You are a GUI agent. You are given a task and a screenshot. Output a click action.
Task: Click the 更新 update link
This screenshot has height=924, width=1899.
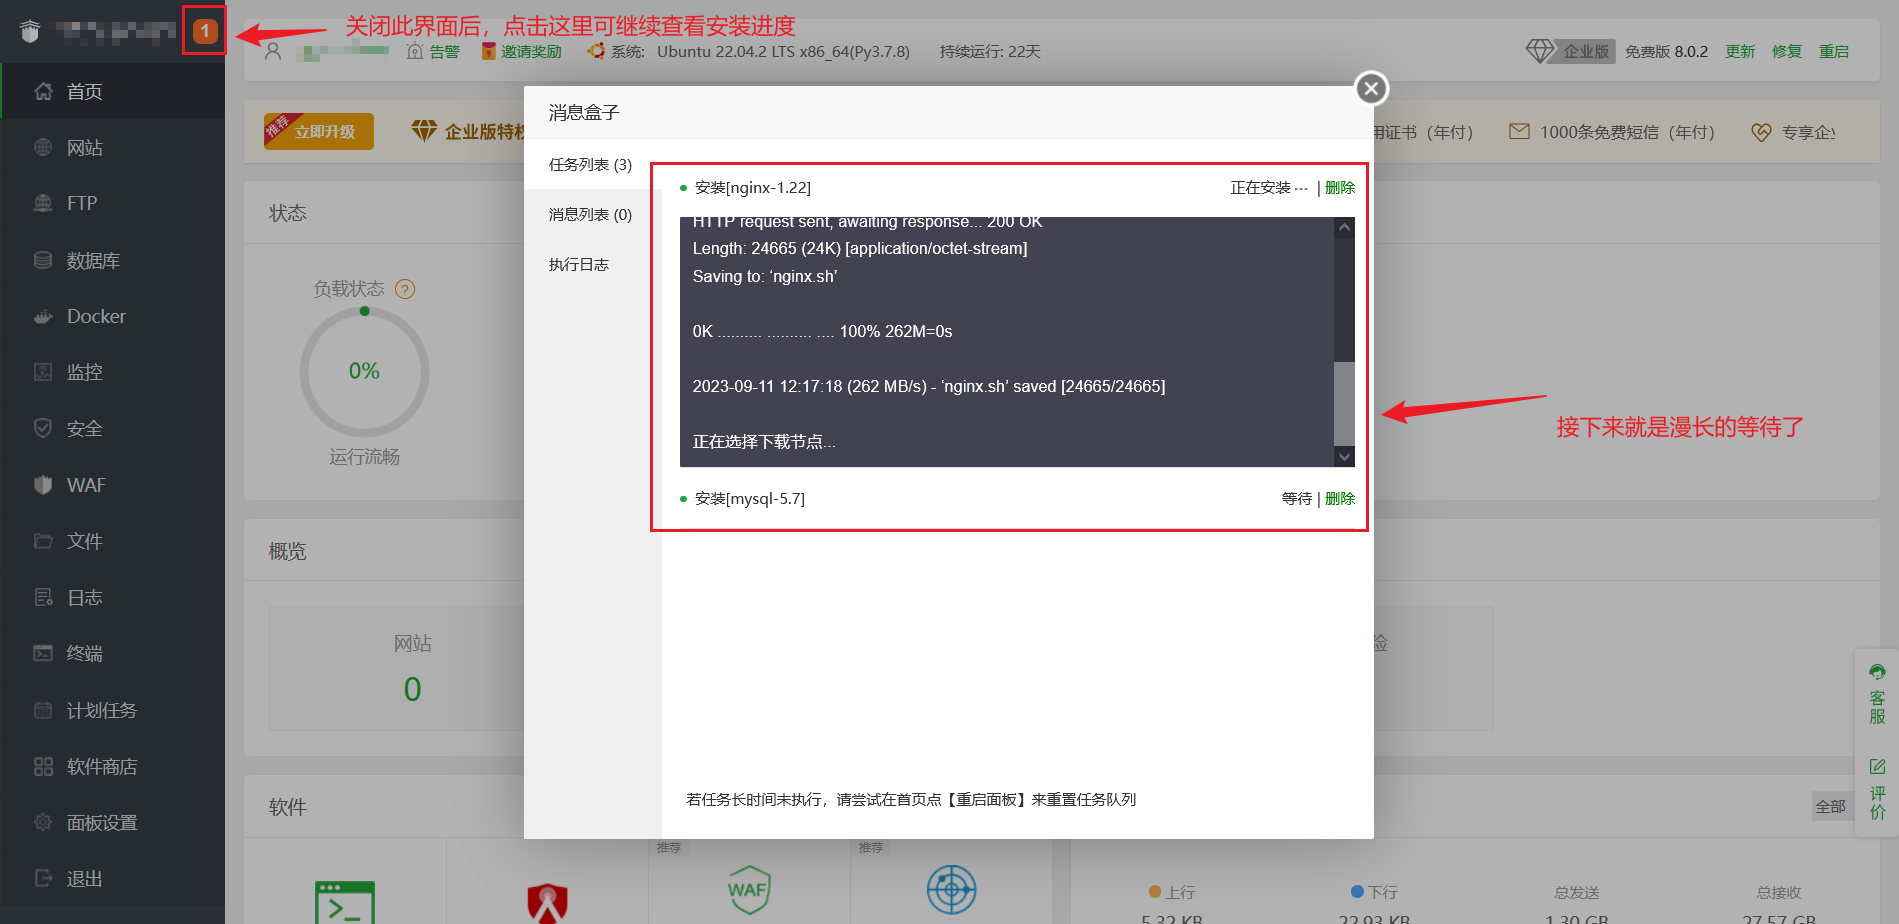click(x=1740, y=51)
